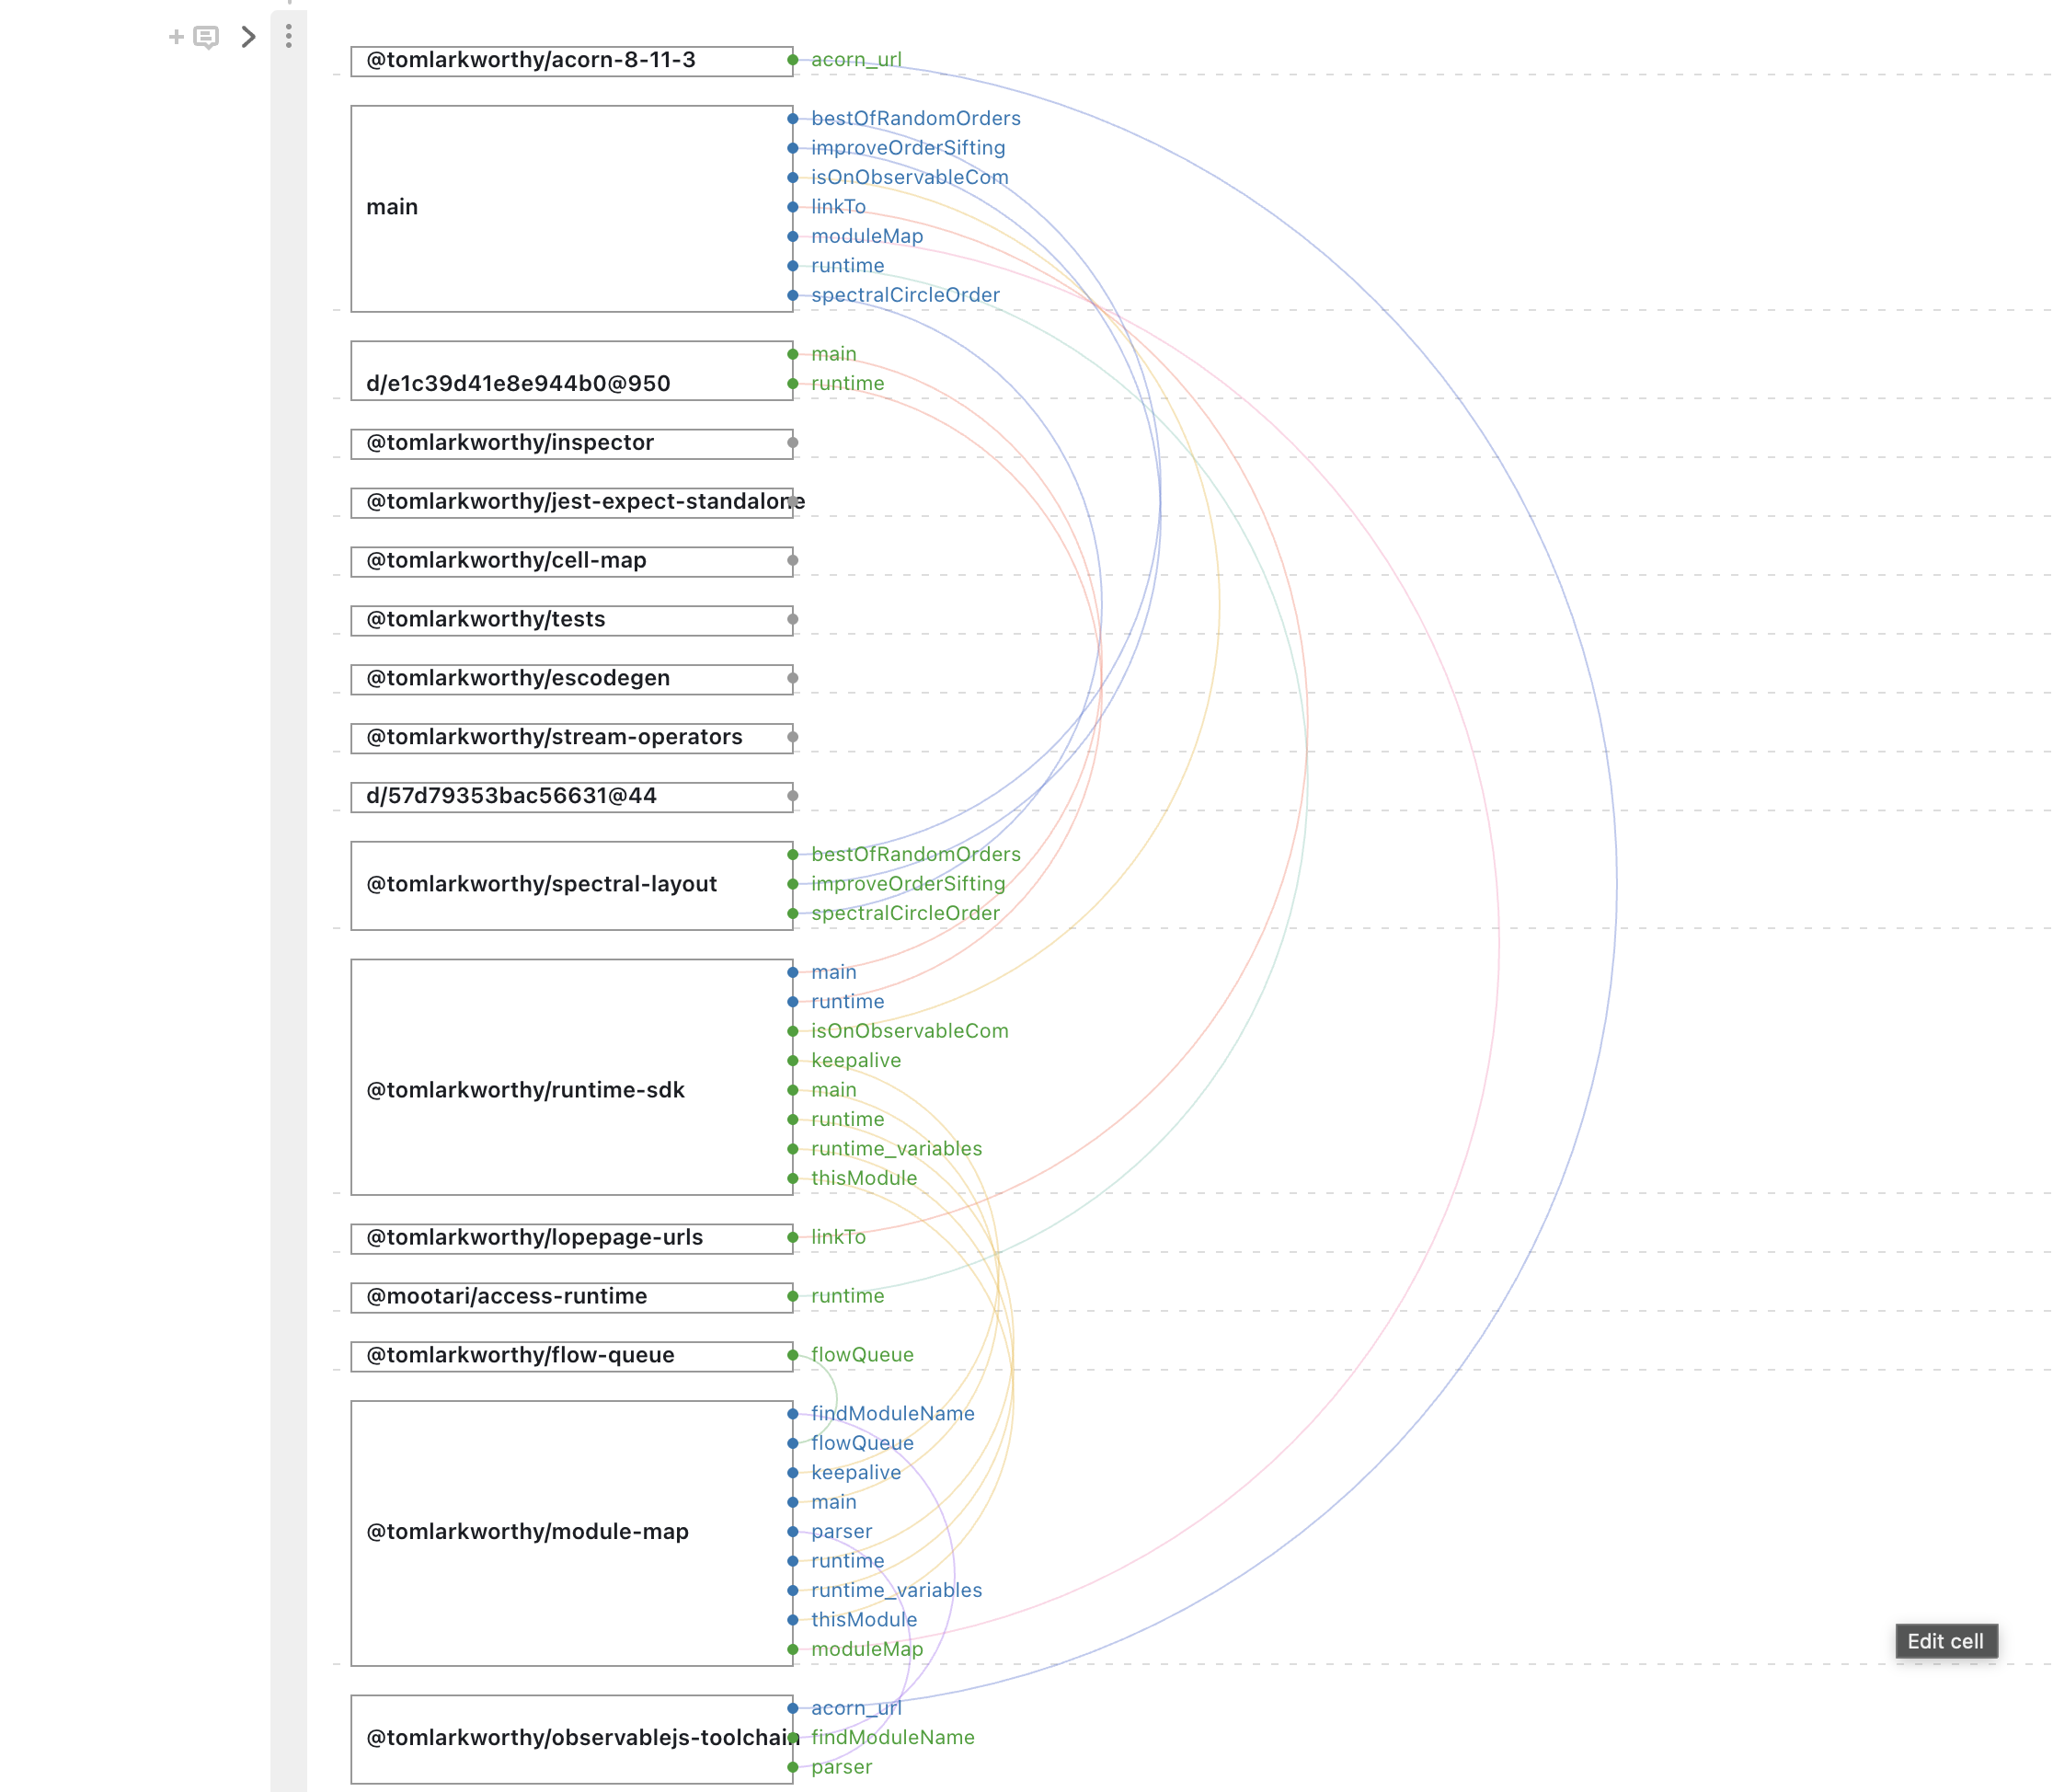
Task: Click the gray dot of @tomlarkworthy/escodegen
Action: (792, 678)
